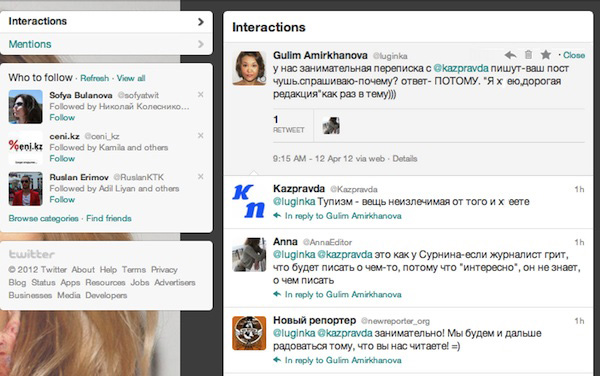
Task: Reply to Gulim Amirkhanova's tweet via arrow icon
Action: [510, 55]
